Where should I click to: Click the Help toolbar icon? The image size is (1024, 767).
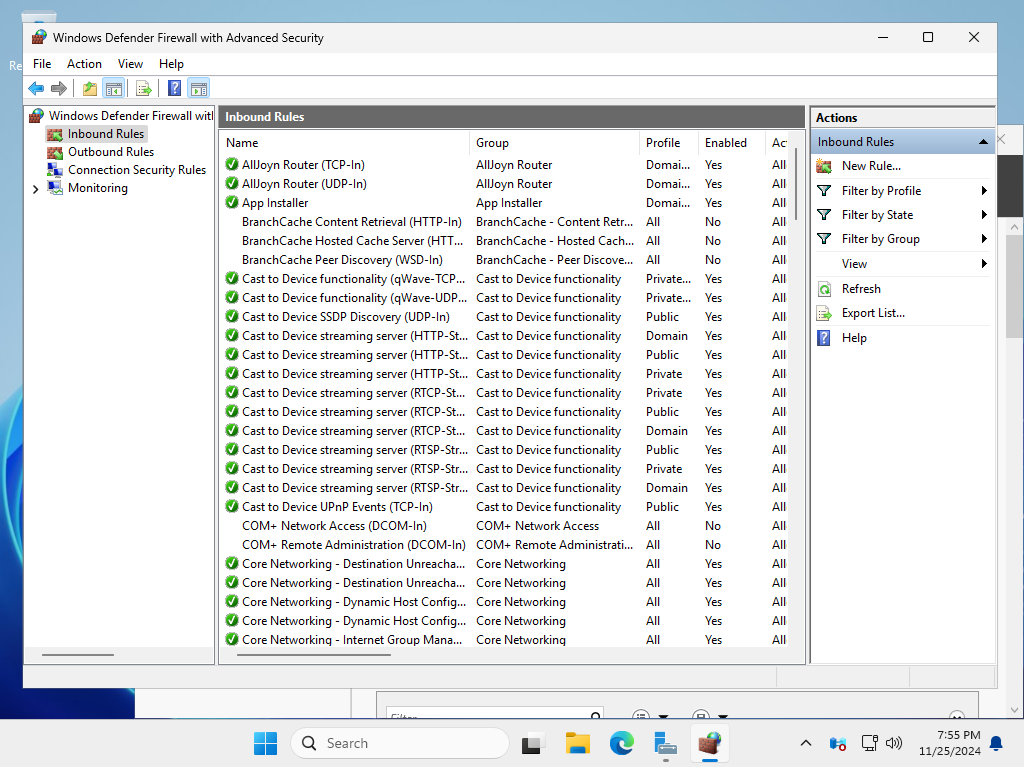(173, 88)
